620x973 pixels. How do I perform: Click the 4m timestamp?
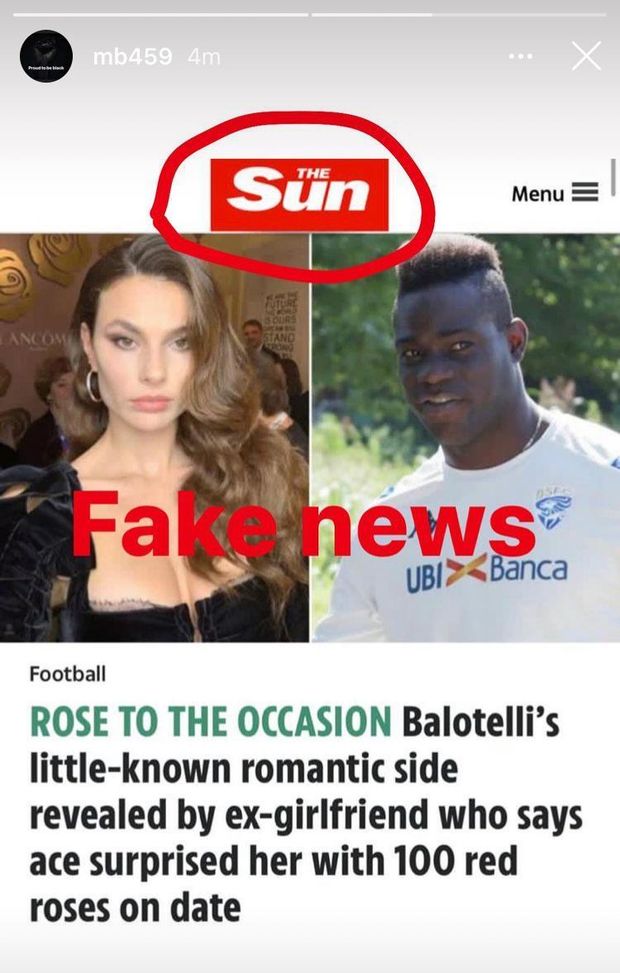pos(204,57)
